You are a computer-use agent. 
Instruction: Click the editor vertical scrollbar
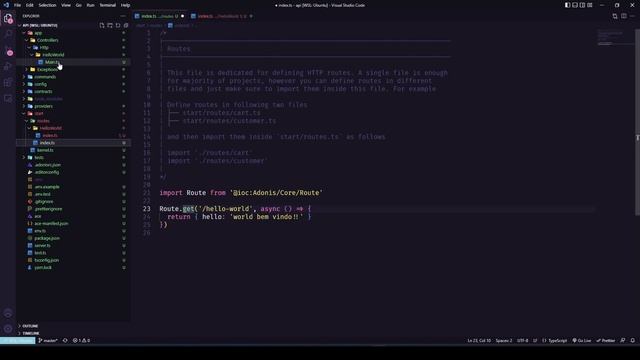click(x=637, y=122)
